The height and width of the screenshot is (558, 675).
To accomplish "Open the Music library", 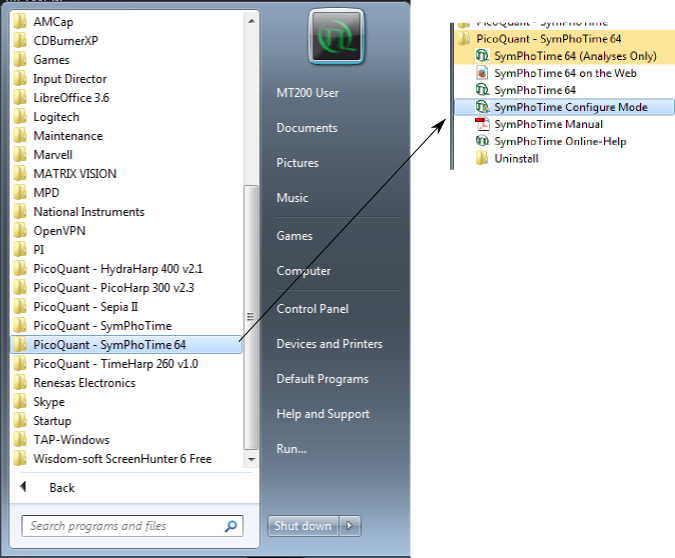I will pyautogui.click(x=292, y=198).
